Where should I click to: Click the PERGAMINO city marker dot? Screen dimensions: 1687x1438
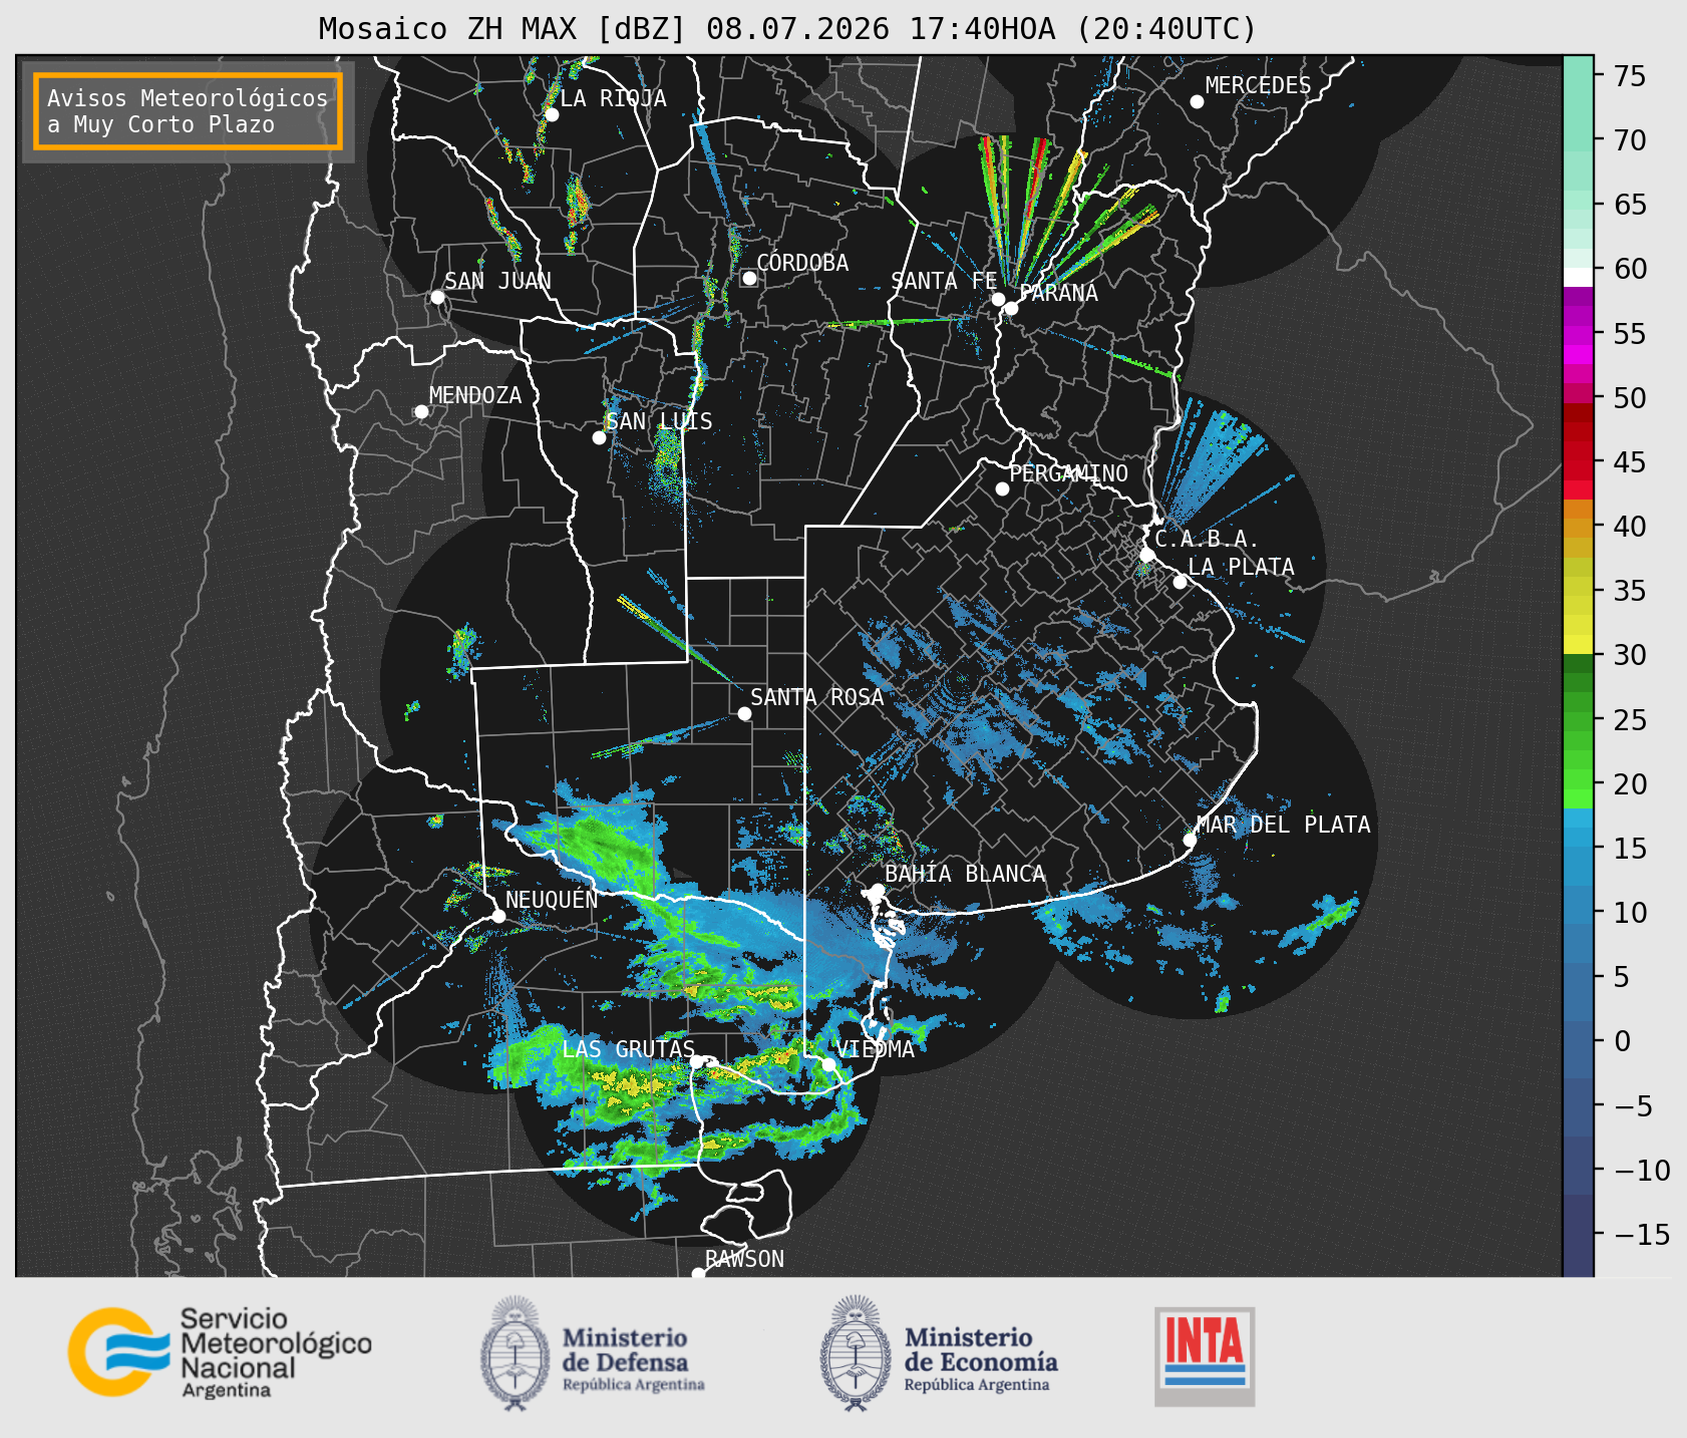(1002, 489)
